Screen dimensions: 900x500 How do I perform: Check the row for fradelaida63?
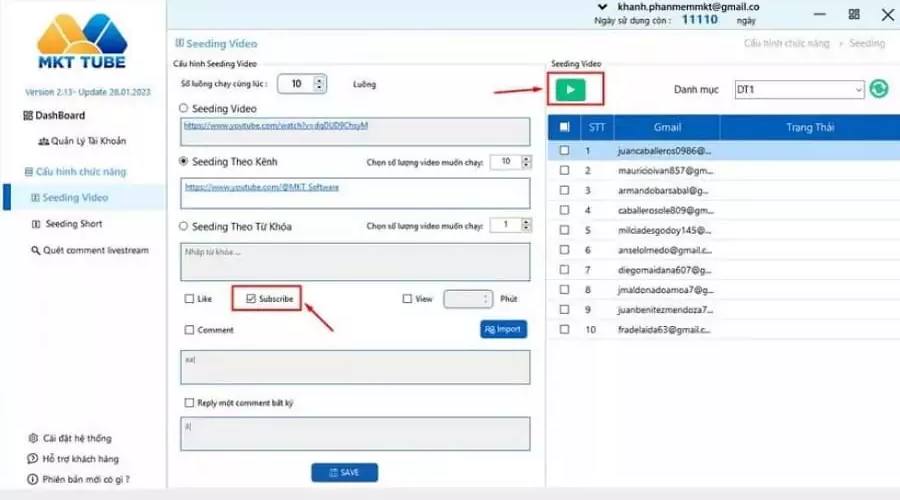tap(564, 330)
